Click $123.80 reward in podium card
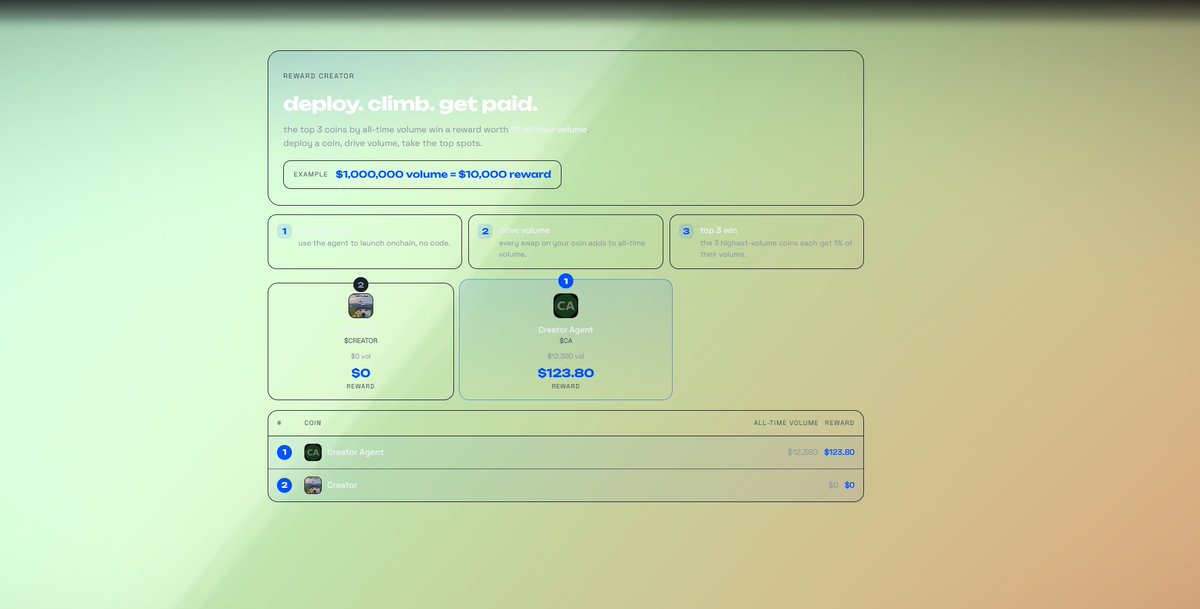The image size is (1200, 609). coord(566,373)
